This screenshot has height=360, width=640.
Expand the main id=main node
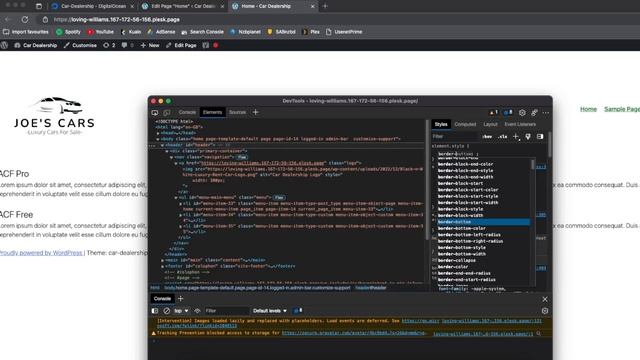[162, 260]
